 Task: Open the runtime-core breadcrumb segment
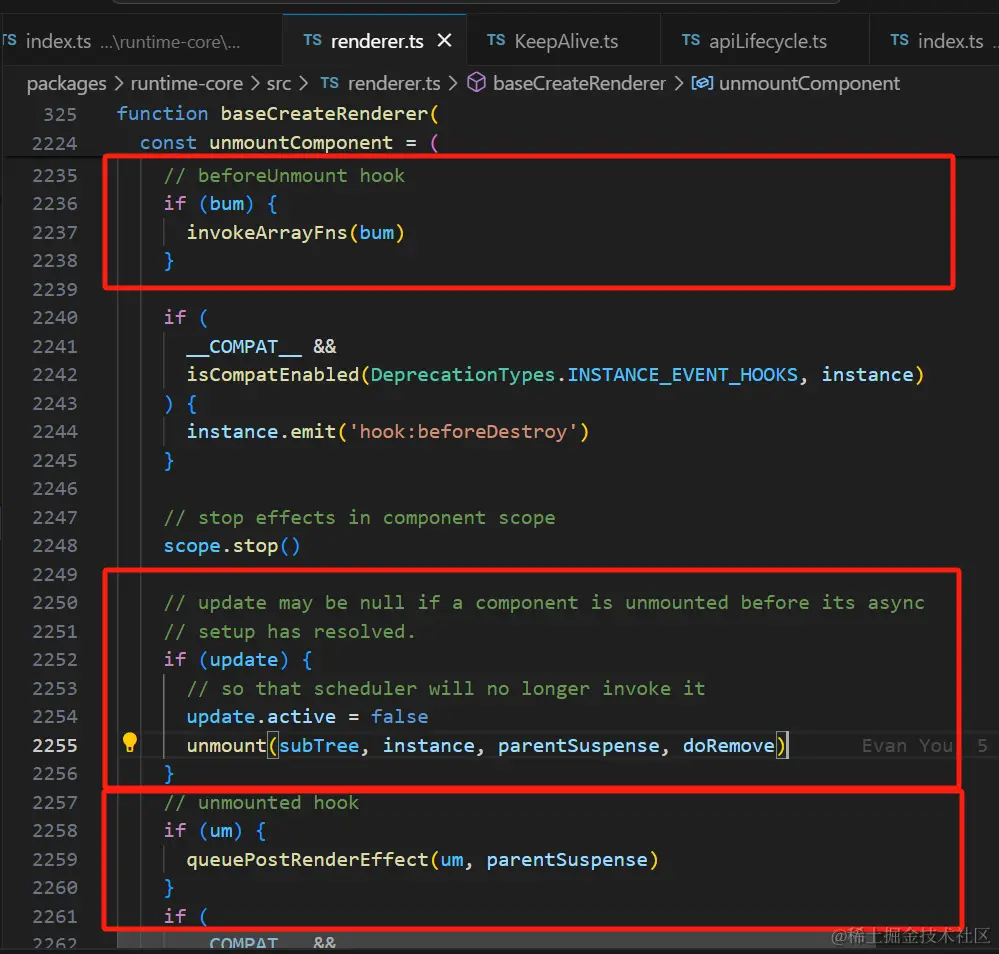tap(187, 83)
